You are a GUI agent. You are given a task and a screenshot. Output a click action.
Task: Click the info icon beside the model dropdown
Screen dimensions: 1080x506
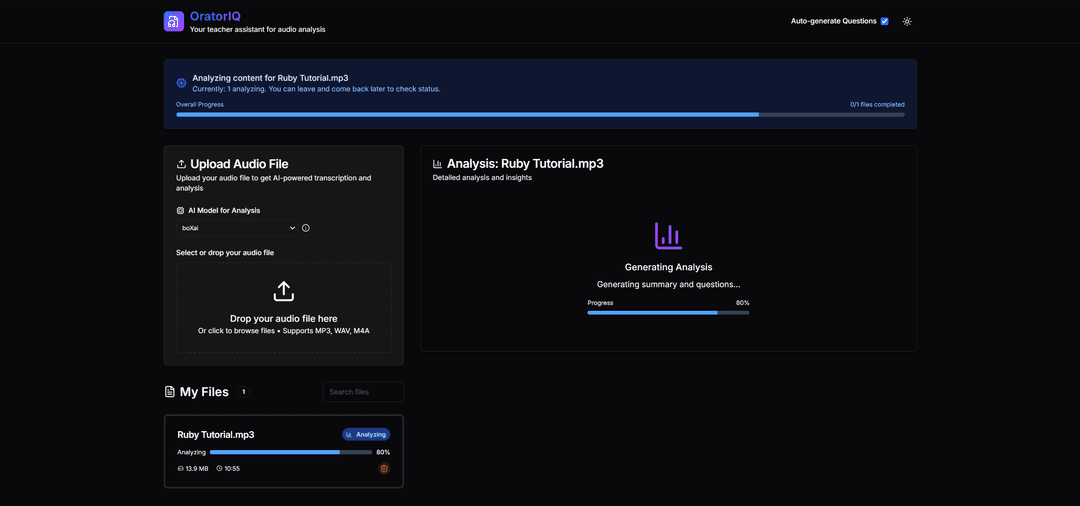[306, 228]
